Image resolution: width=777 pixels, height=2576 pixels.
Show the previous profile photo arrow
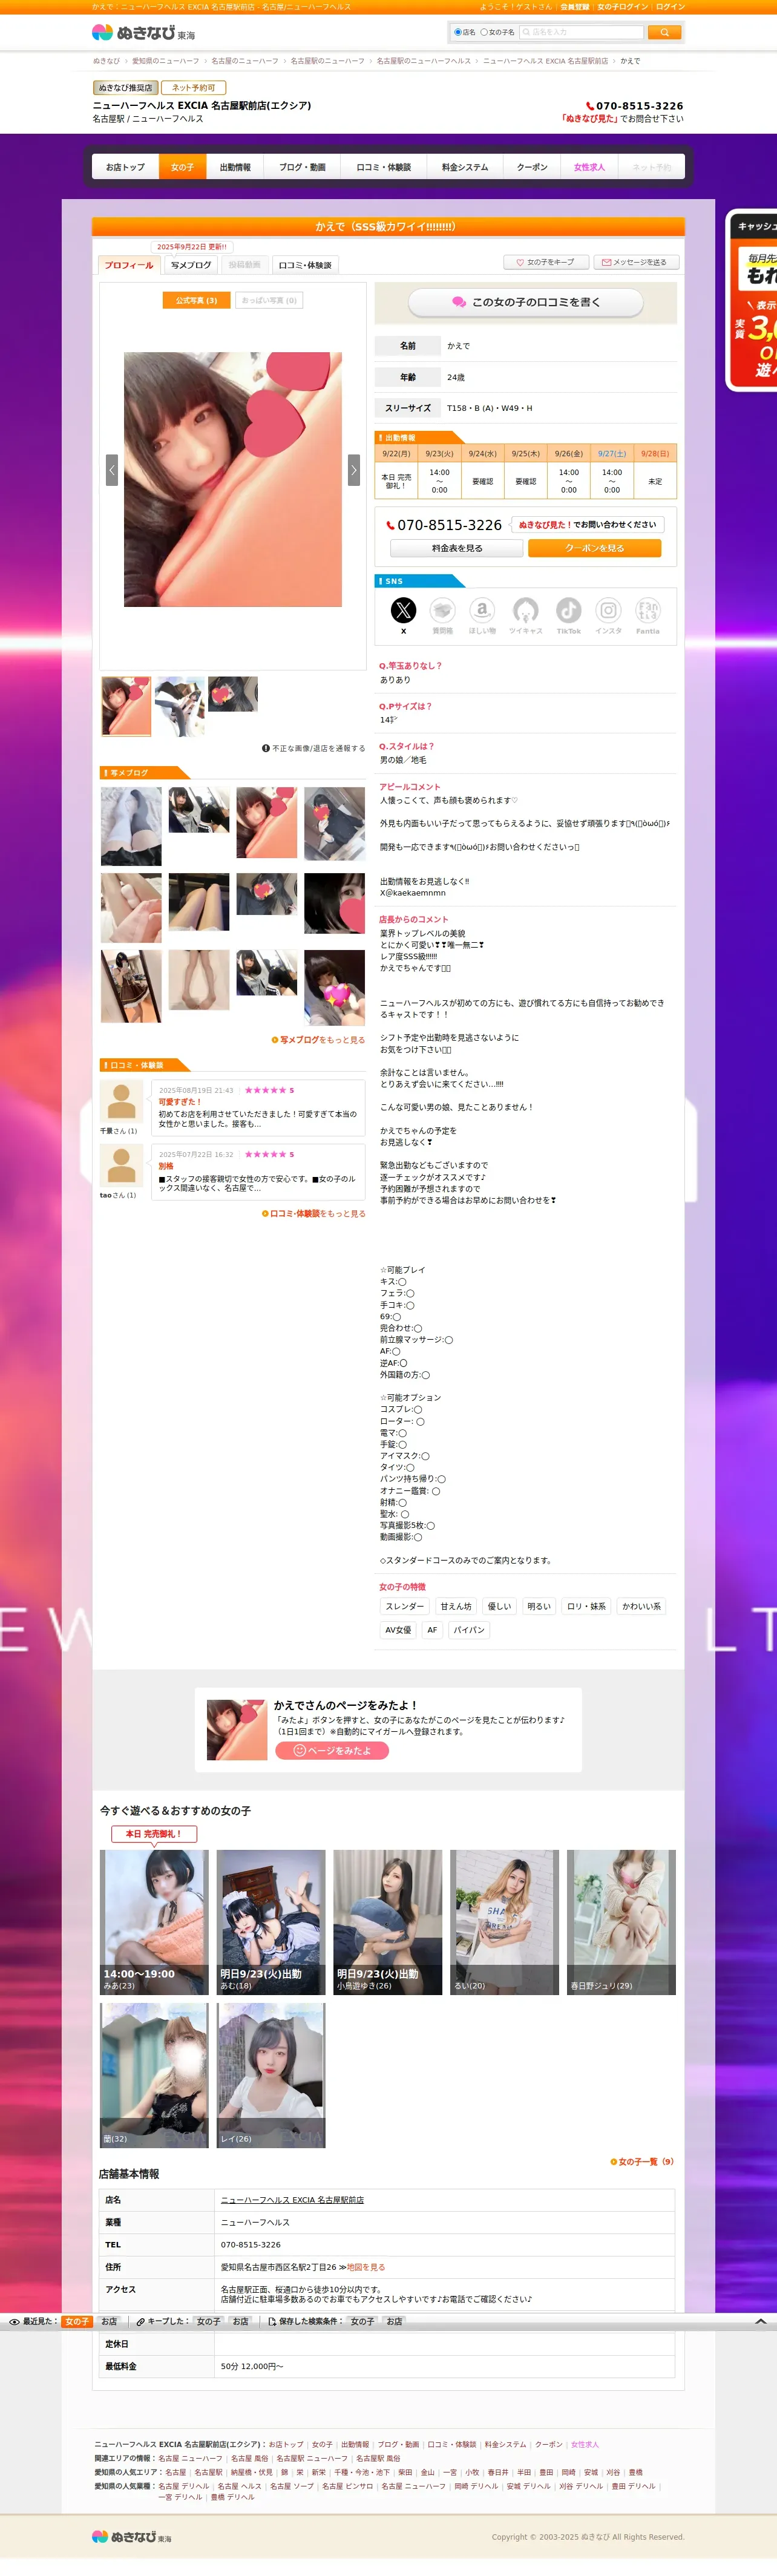click(x=112, y=470)
